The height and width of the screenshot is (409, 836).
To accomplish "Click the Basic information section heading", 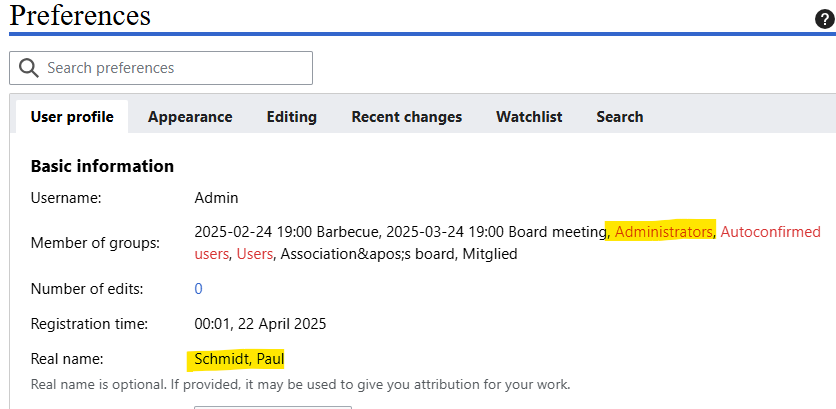I will click(102, 166).
